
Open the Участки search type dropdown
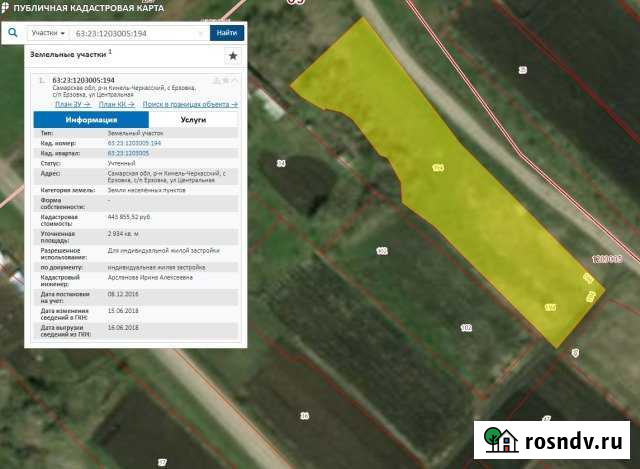pyautogui.click(x=49, y=33)
